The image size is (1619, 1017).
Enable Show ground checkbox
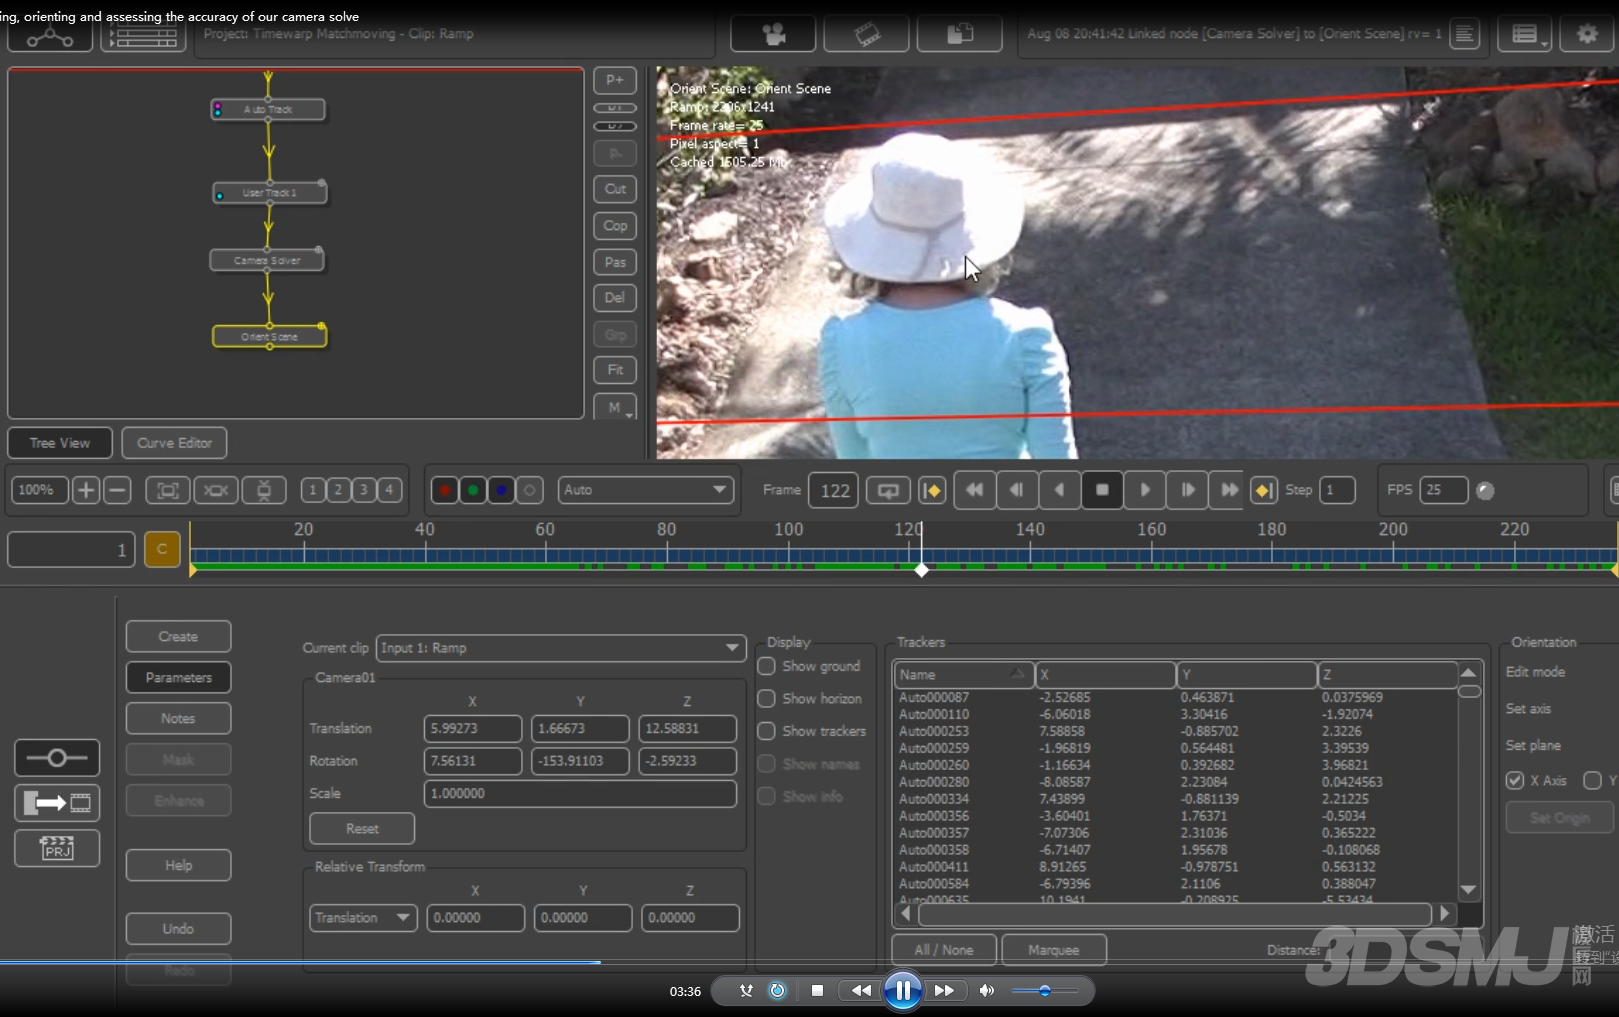click(x=767, y=666)
